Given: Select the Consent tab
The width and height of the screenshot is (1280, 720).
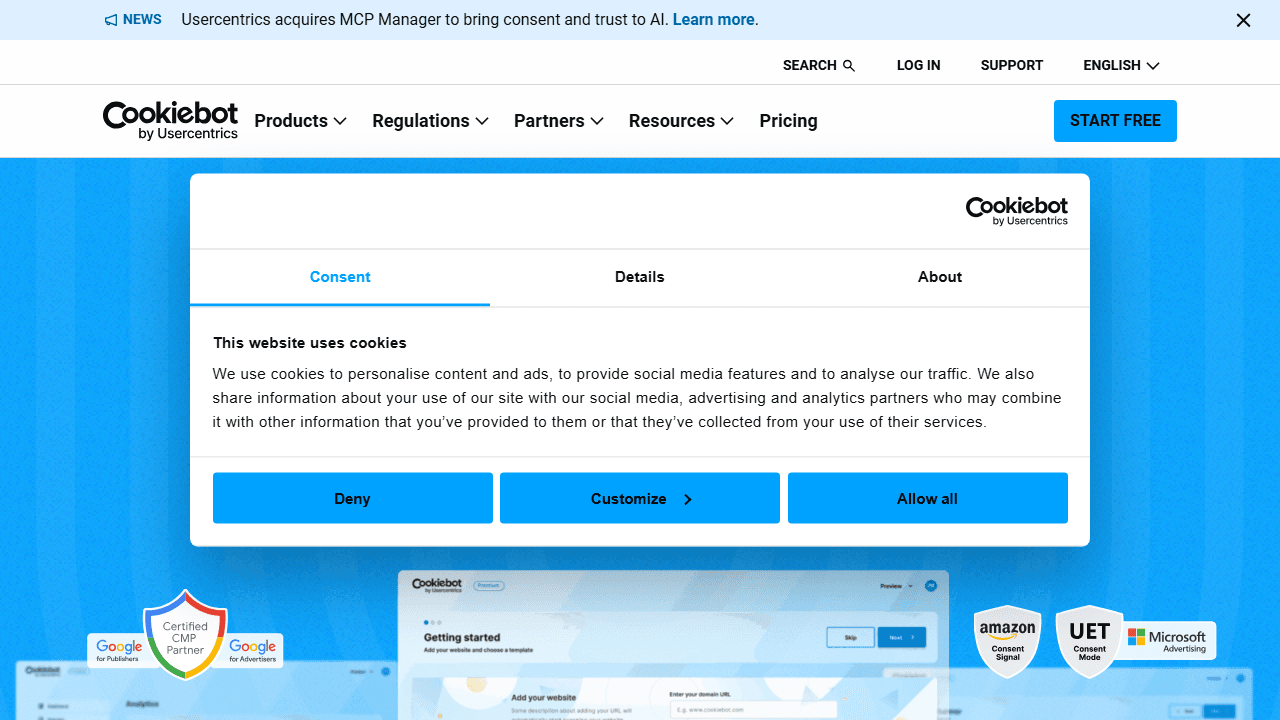Looking at the screenshot, I should (340, 277).
